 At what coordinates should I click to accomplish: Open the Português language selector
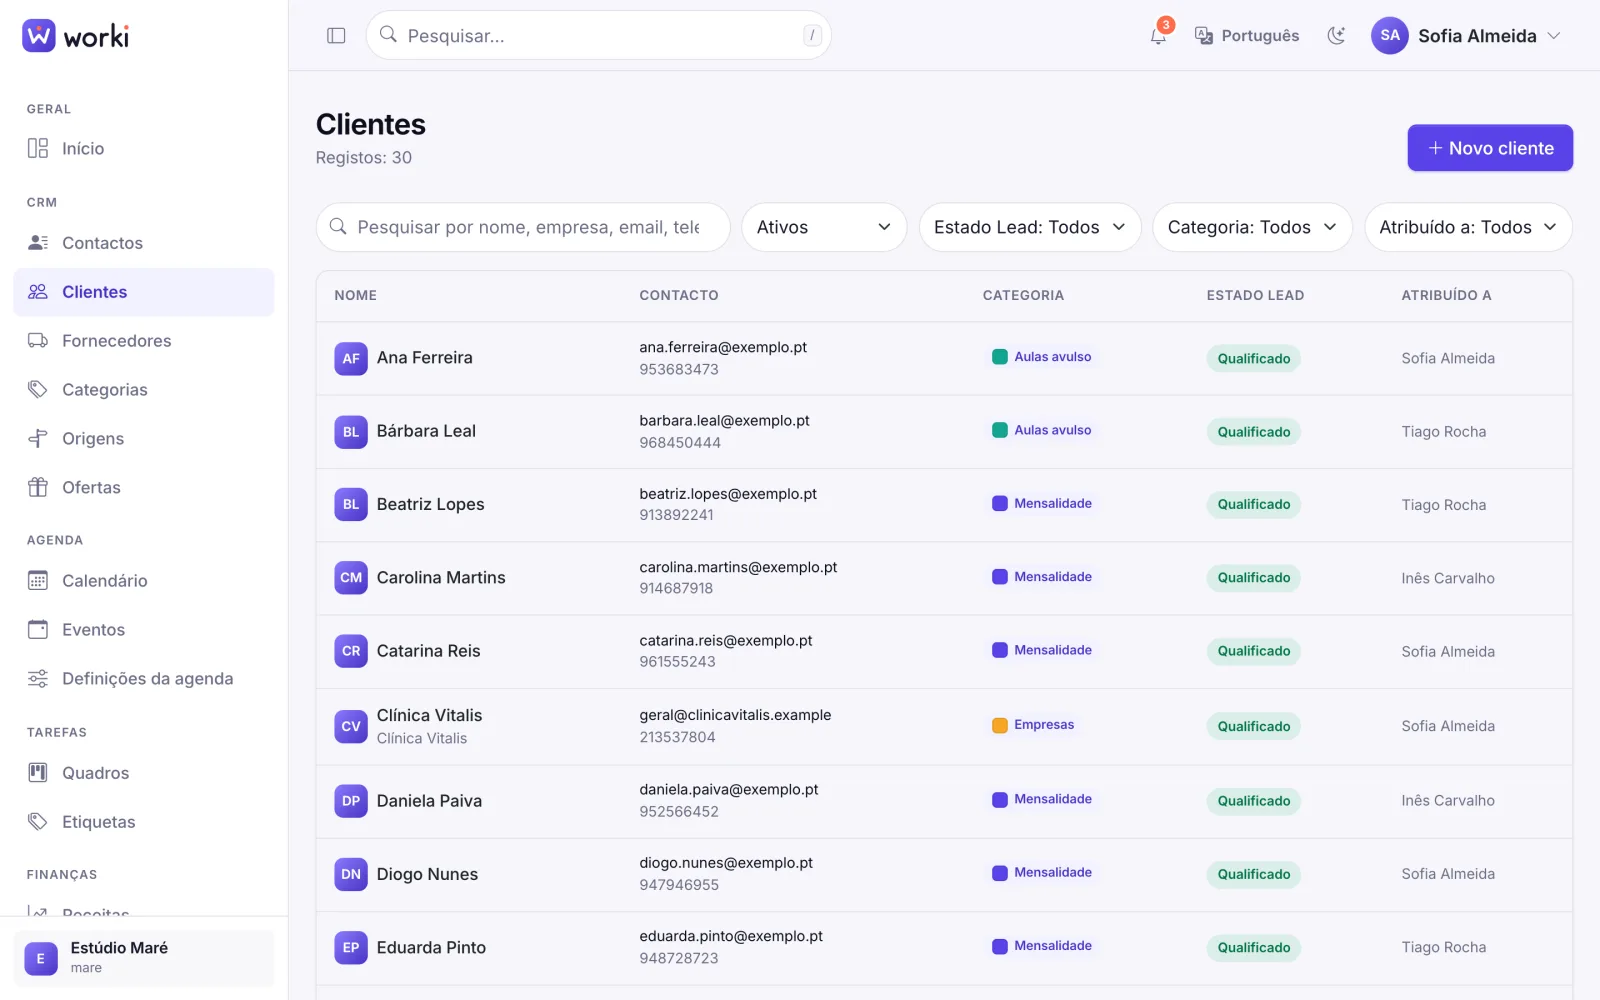click(1248, 36)
